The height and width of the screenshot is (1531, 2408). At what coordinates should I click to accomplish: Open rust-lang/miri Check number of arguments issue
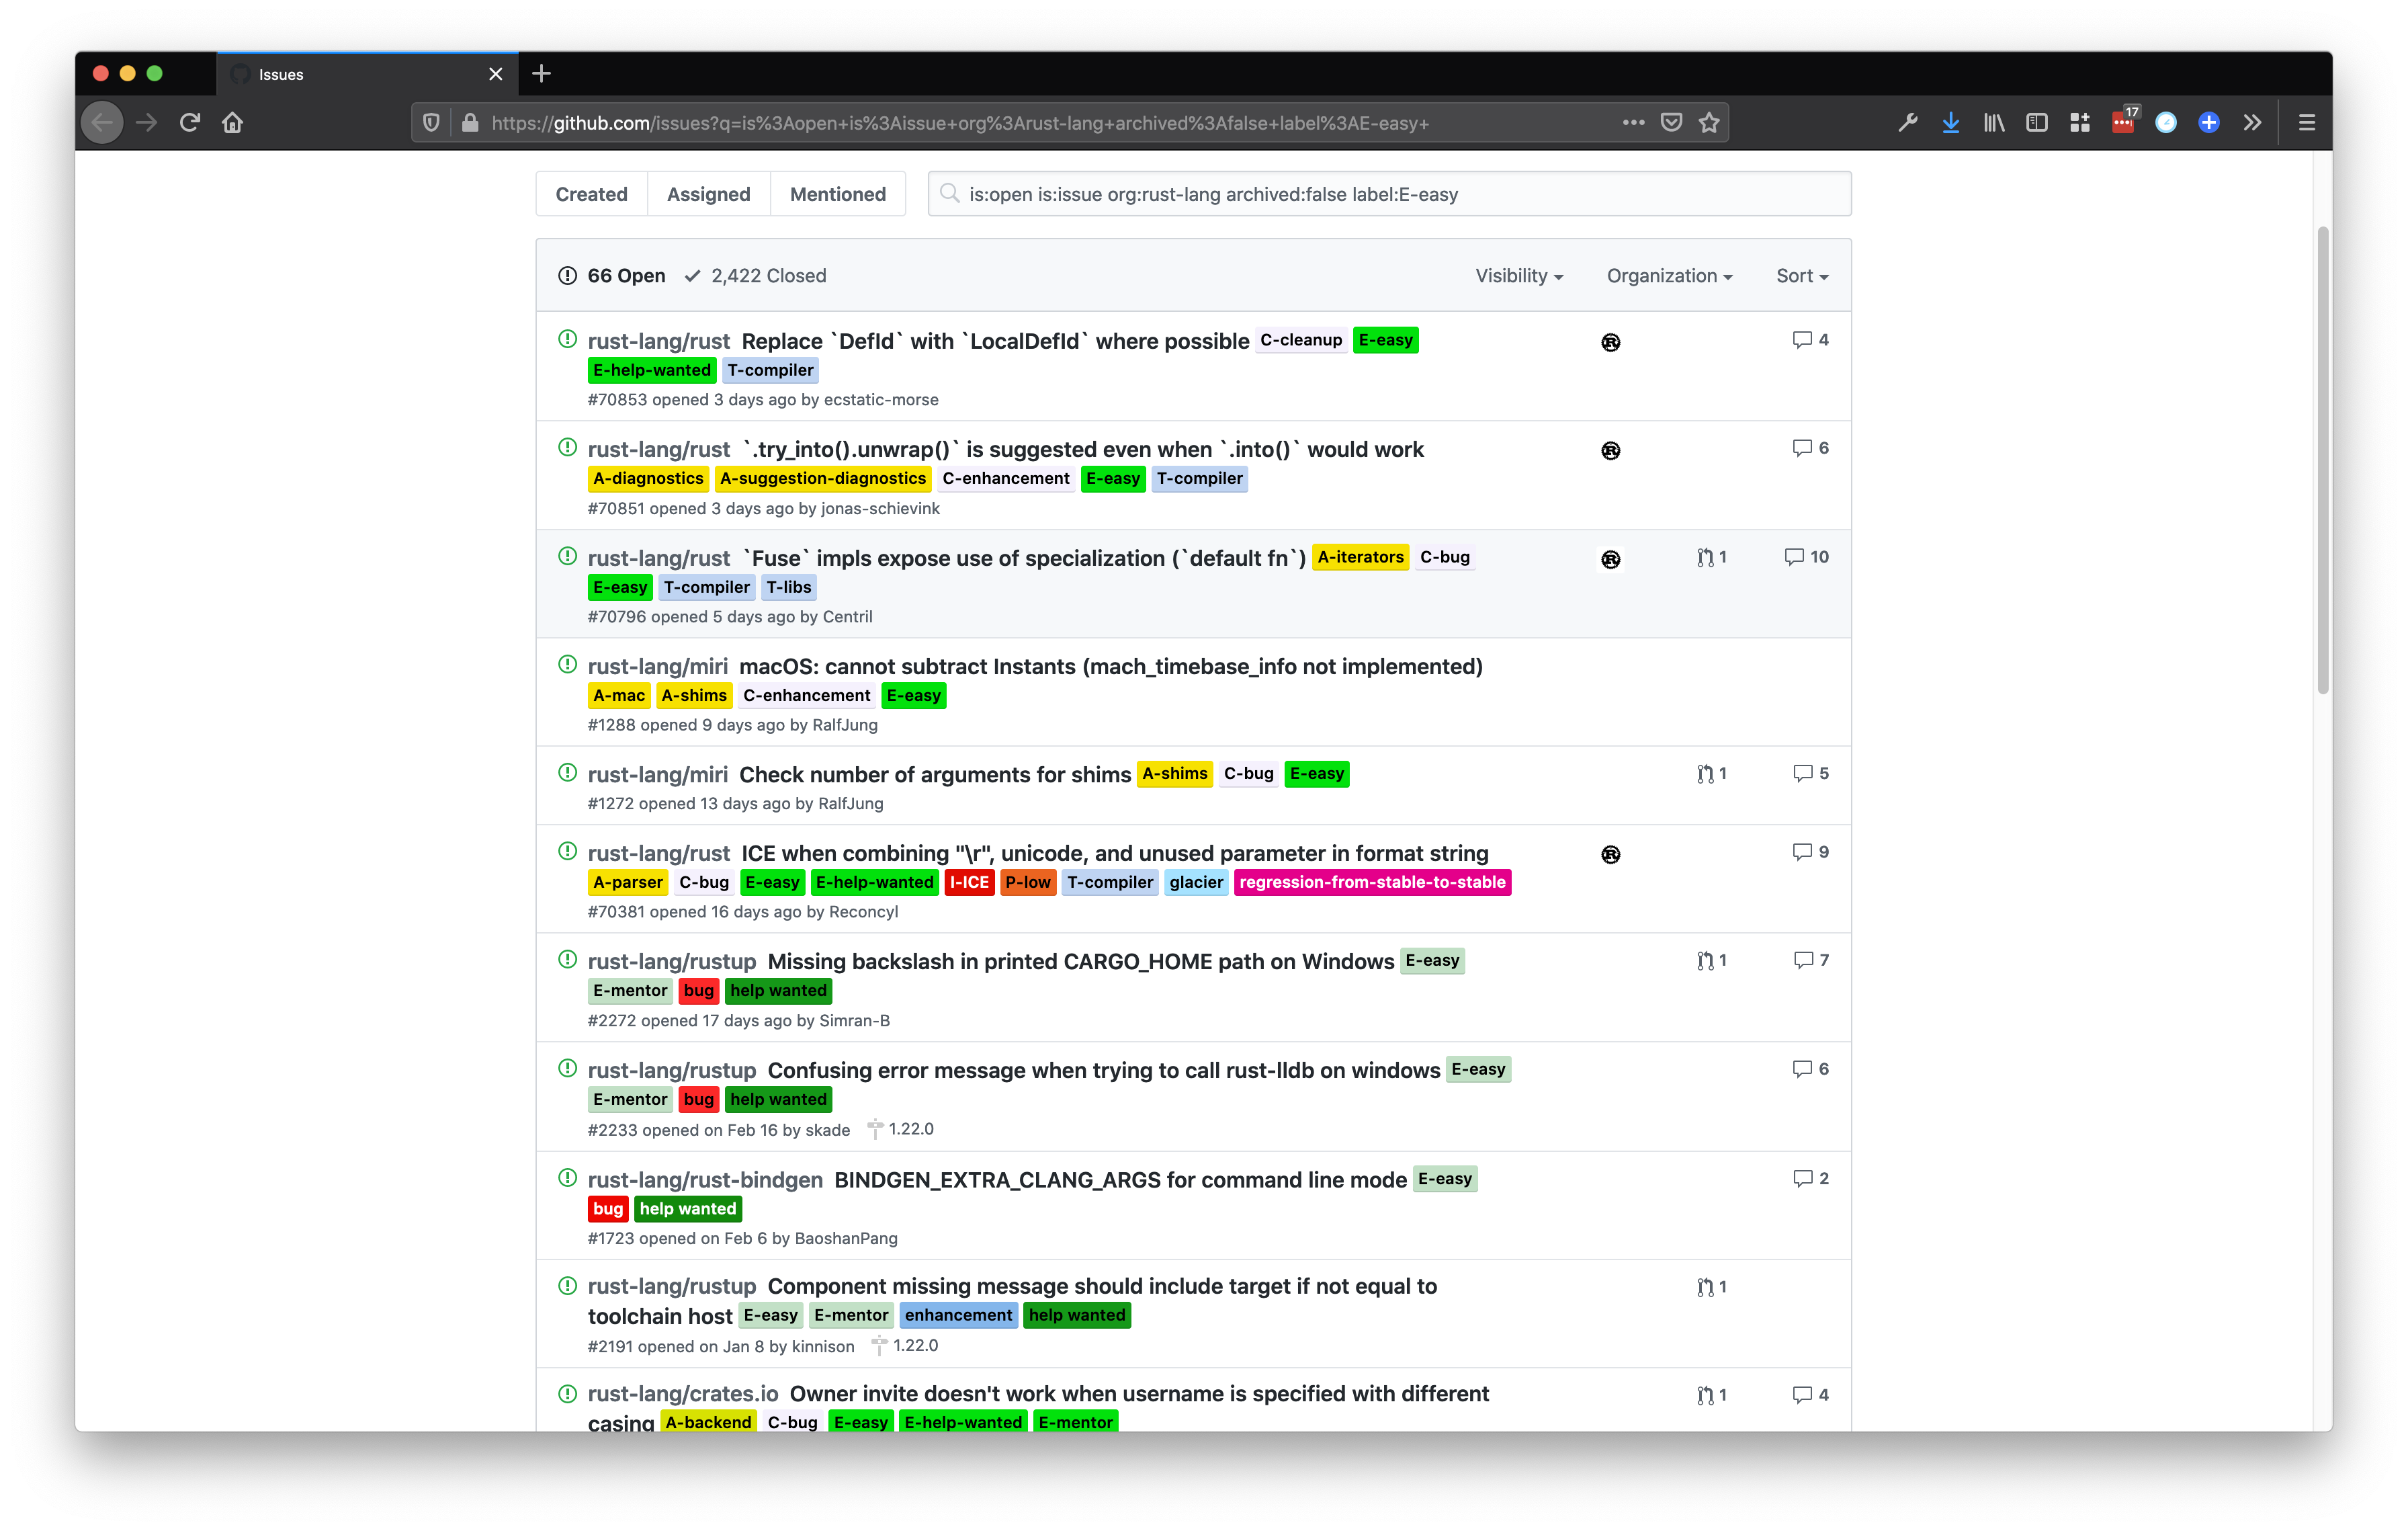coord(934,775)
